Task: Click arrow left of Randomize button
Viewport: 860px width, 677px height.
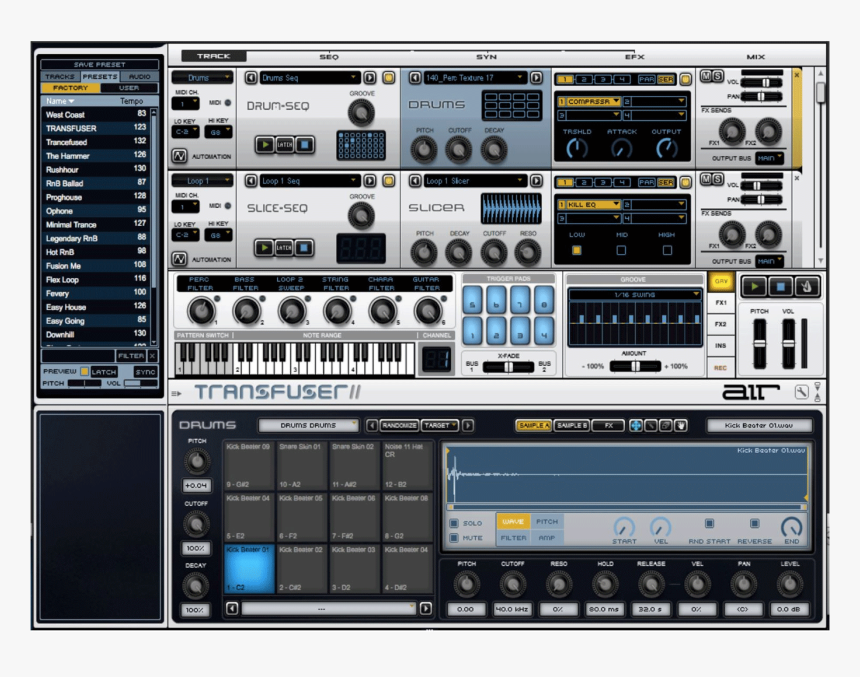Action: click(372, 425)
